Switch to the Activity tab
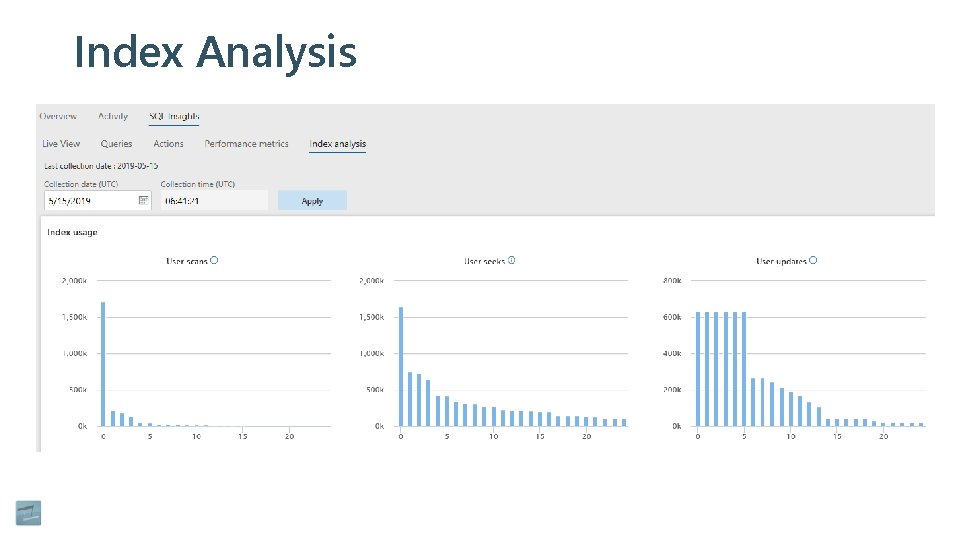 113,116
